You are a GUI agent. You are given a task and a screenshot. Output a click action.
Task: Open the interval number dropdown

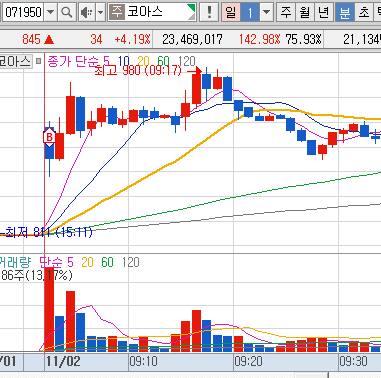click(x=266, y=12)
